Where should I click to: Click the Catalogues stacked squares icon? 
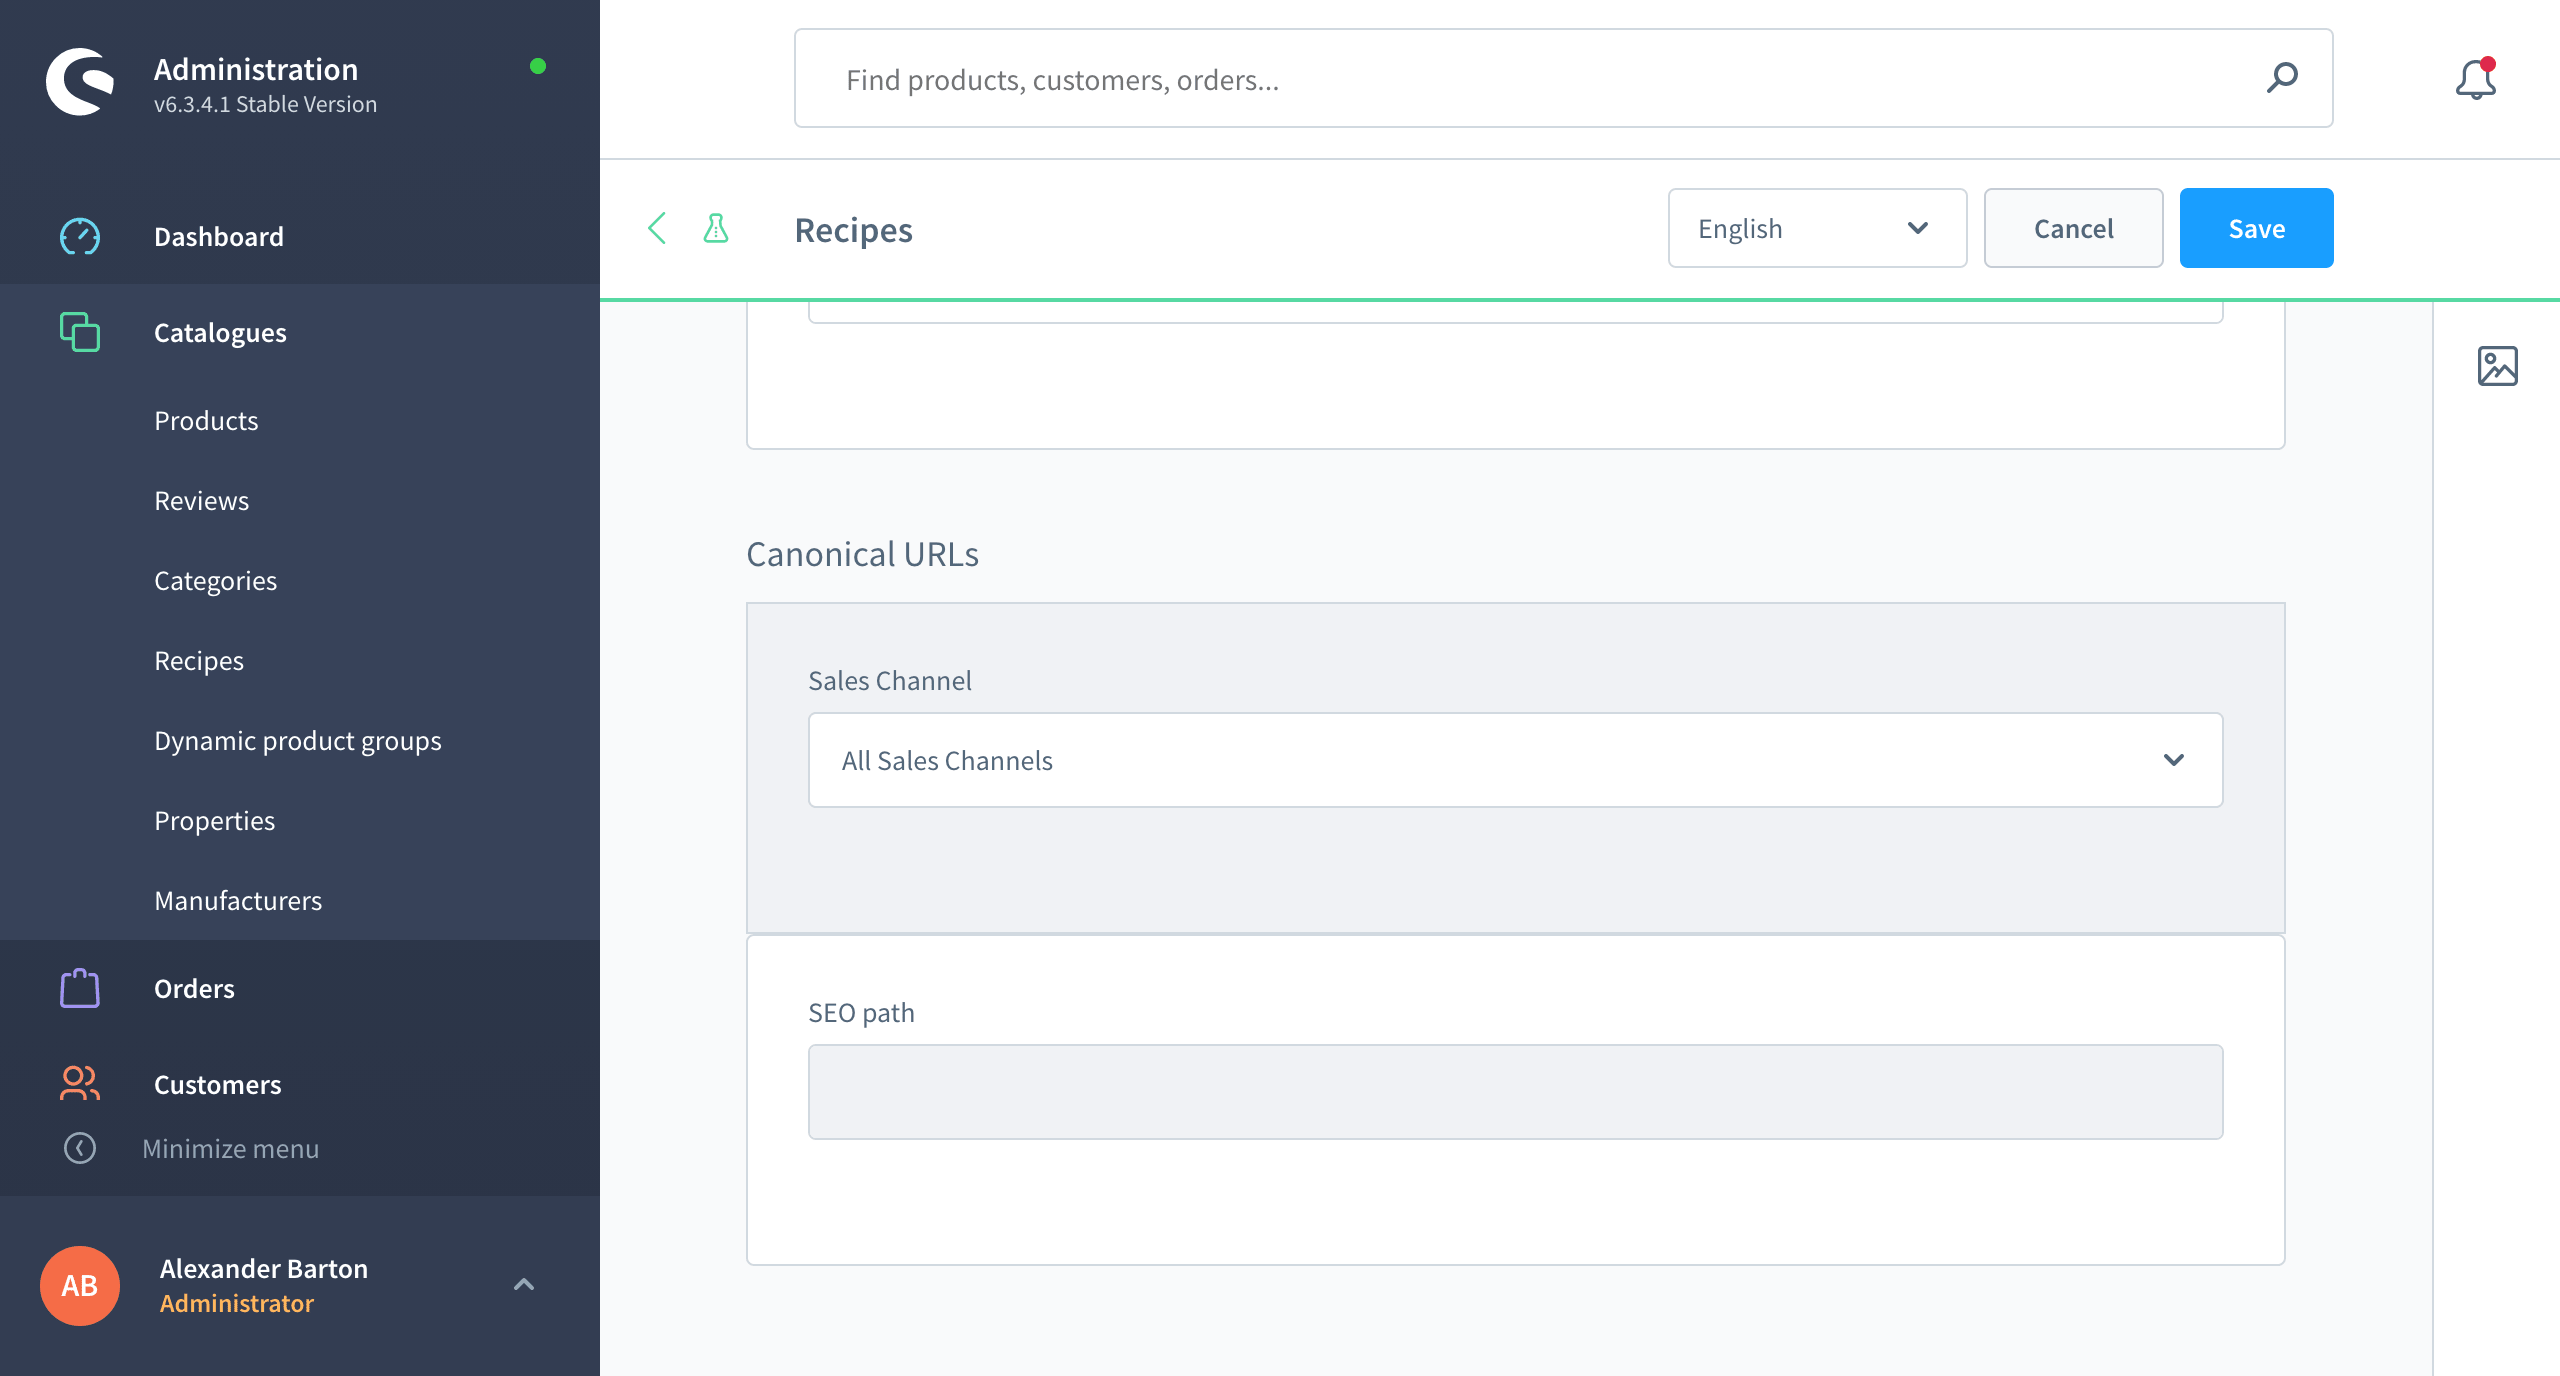coord(80,332)
